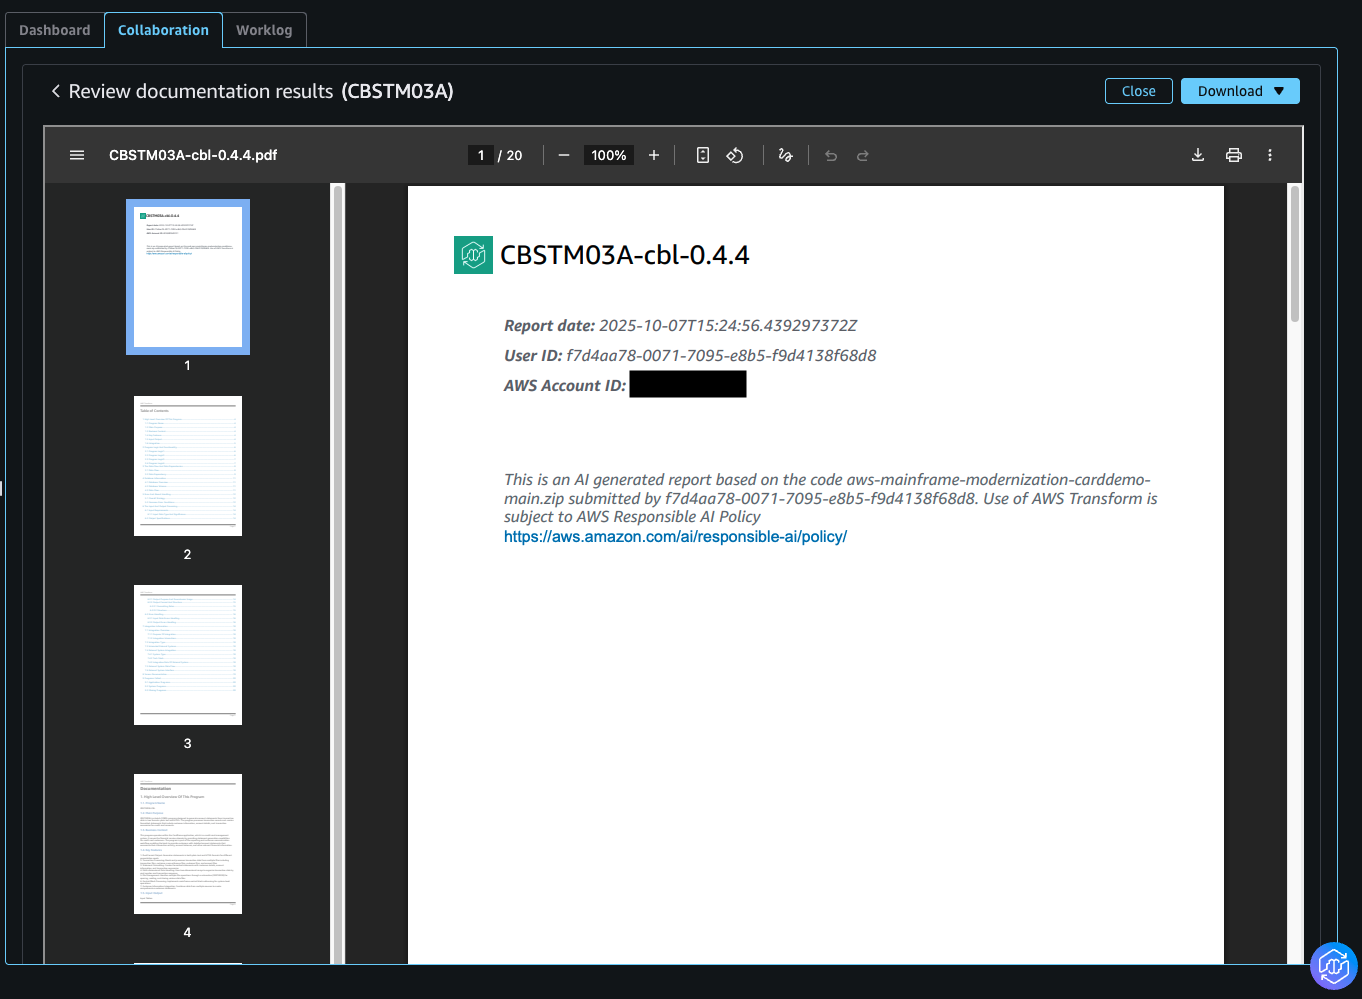Click the CBSTM03A-cbl-0.4.4.pdf file name
The height and width of the screenshot is (999, 1362).
coord(193,155)
